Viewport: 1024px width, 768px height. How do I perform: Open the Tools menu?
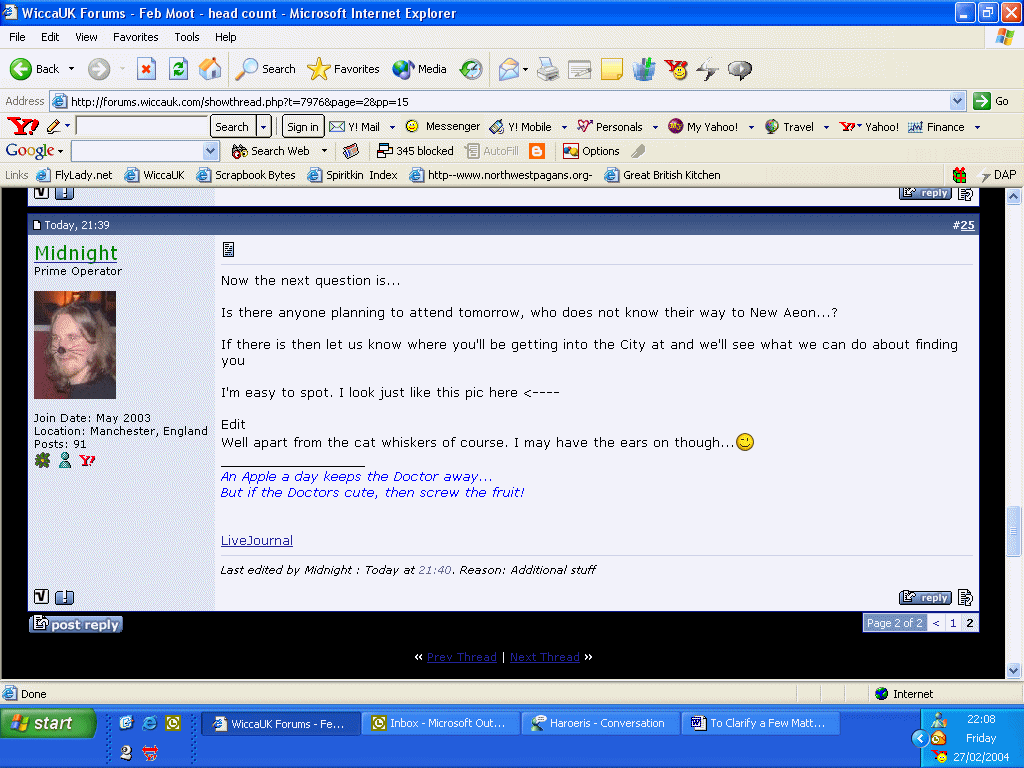click(187, 37)
